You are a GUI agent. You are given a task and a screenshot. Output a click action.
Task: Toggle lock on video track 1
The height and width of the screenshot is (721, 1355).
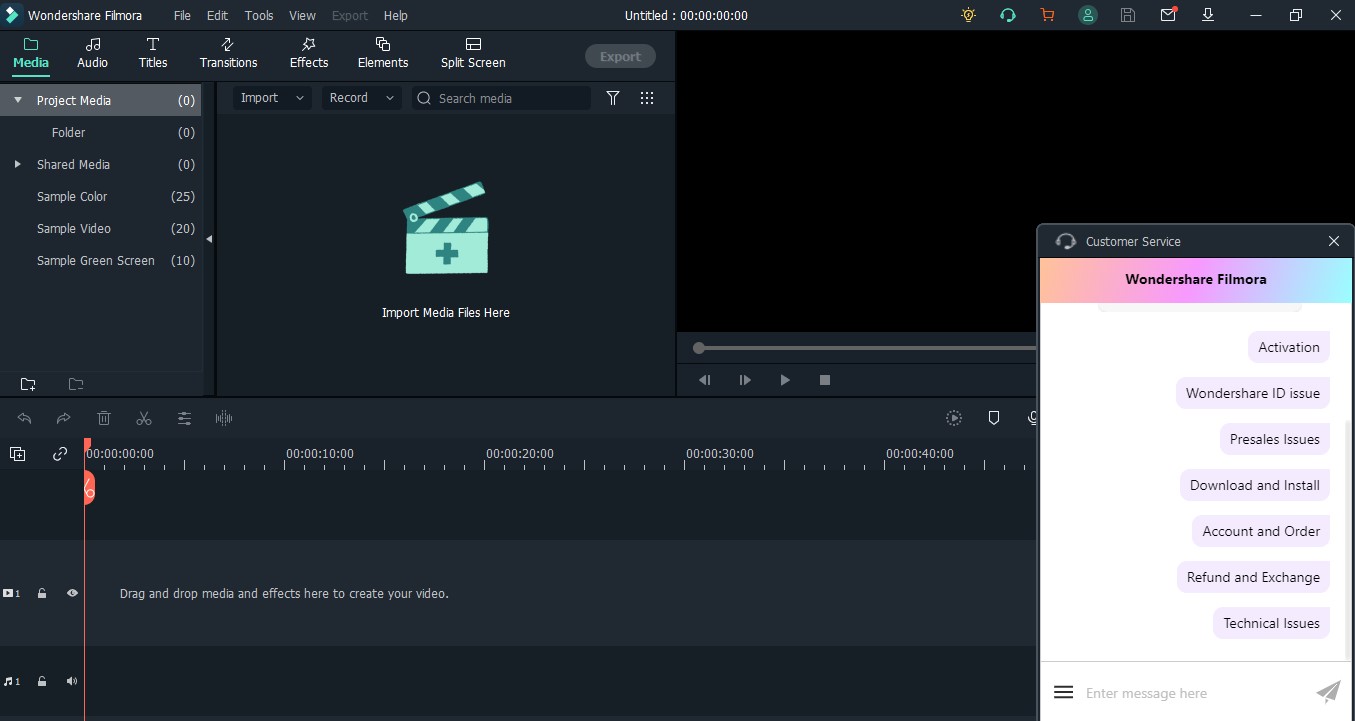42,593
